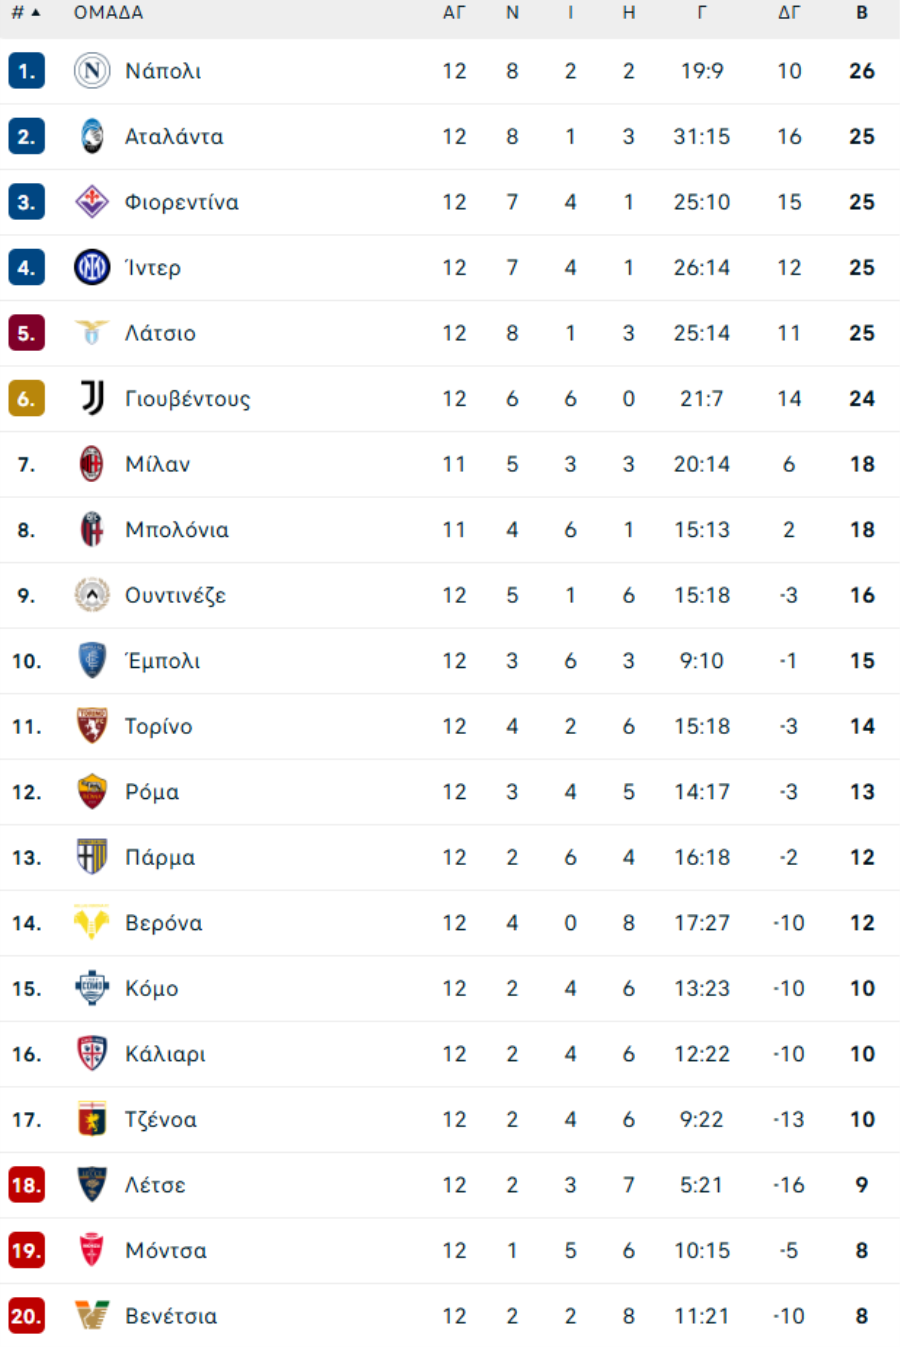Sort by the ΟΜΑΔΑ column header
Viewport: 900px width, 1347px height.
(x=108, y=13)
